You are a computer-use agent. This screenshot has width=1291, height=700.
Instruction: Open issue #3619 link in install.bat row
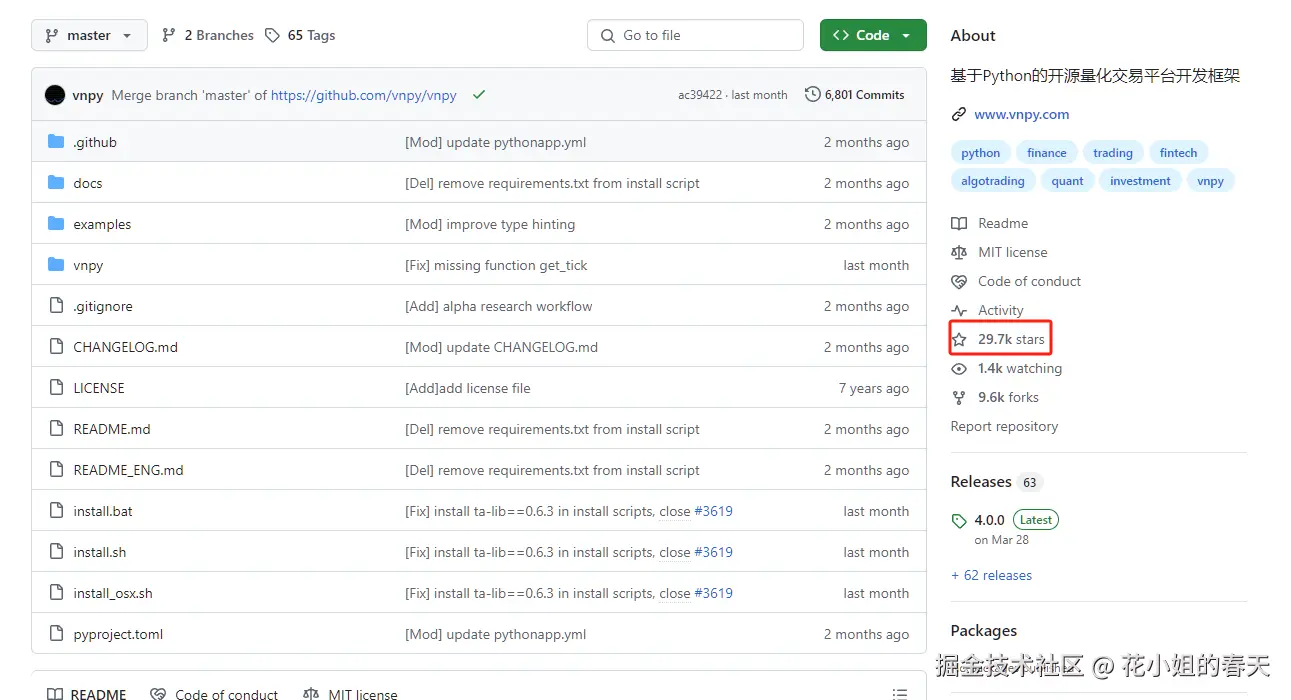(713, 511)
